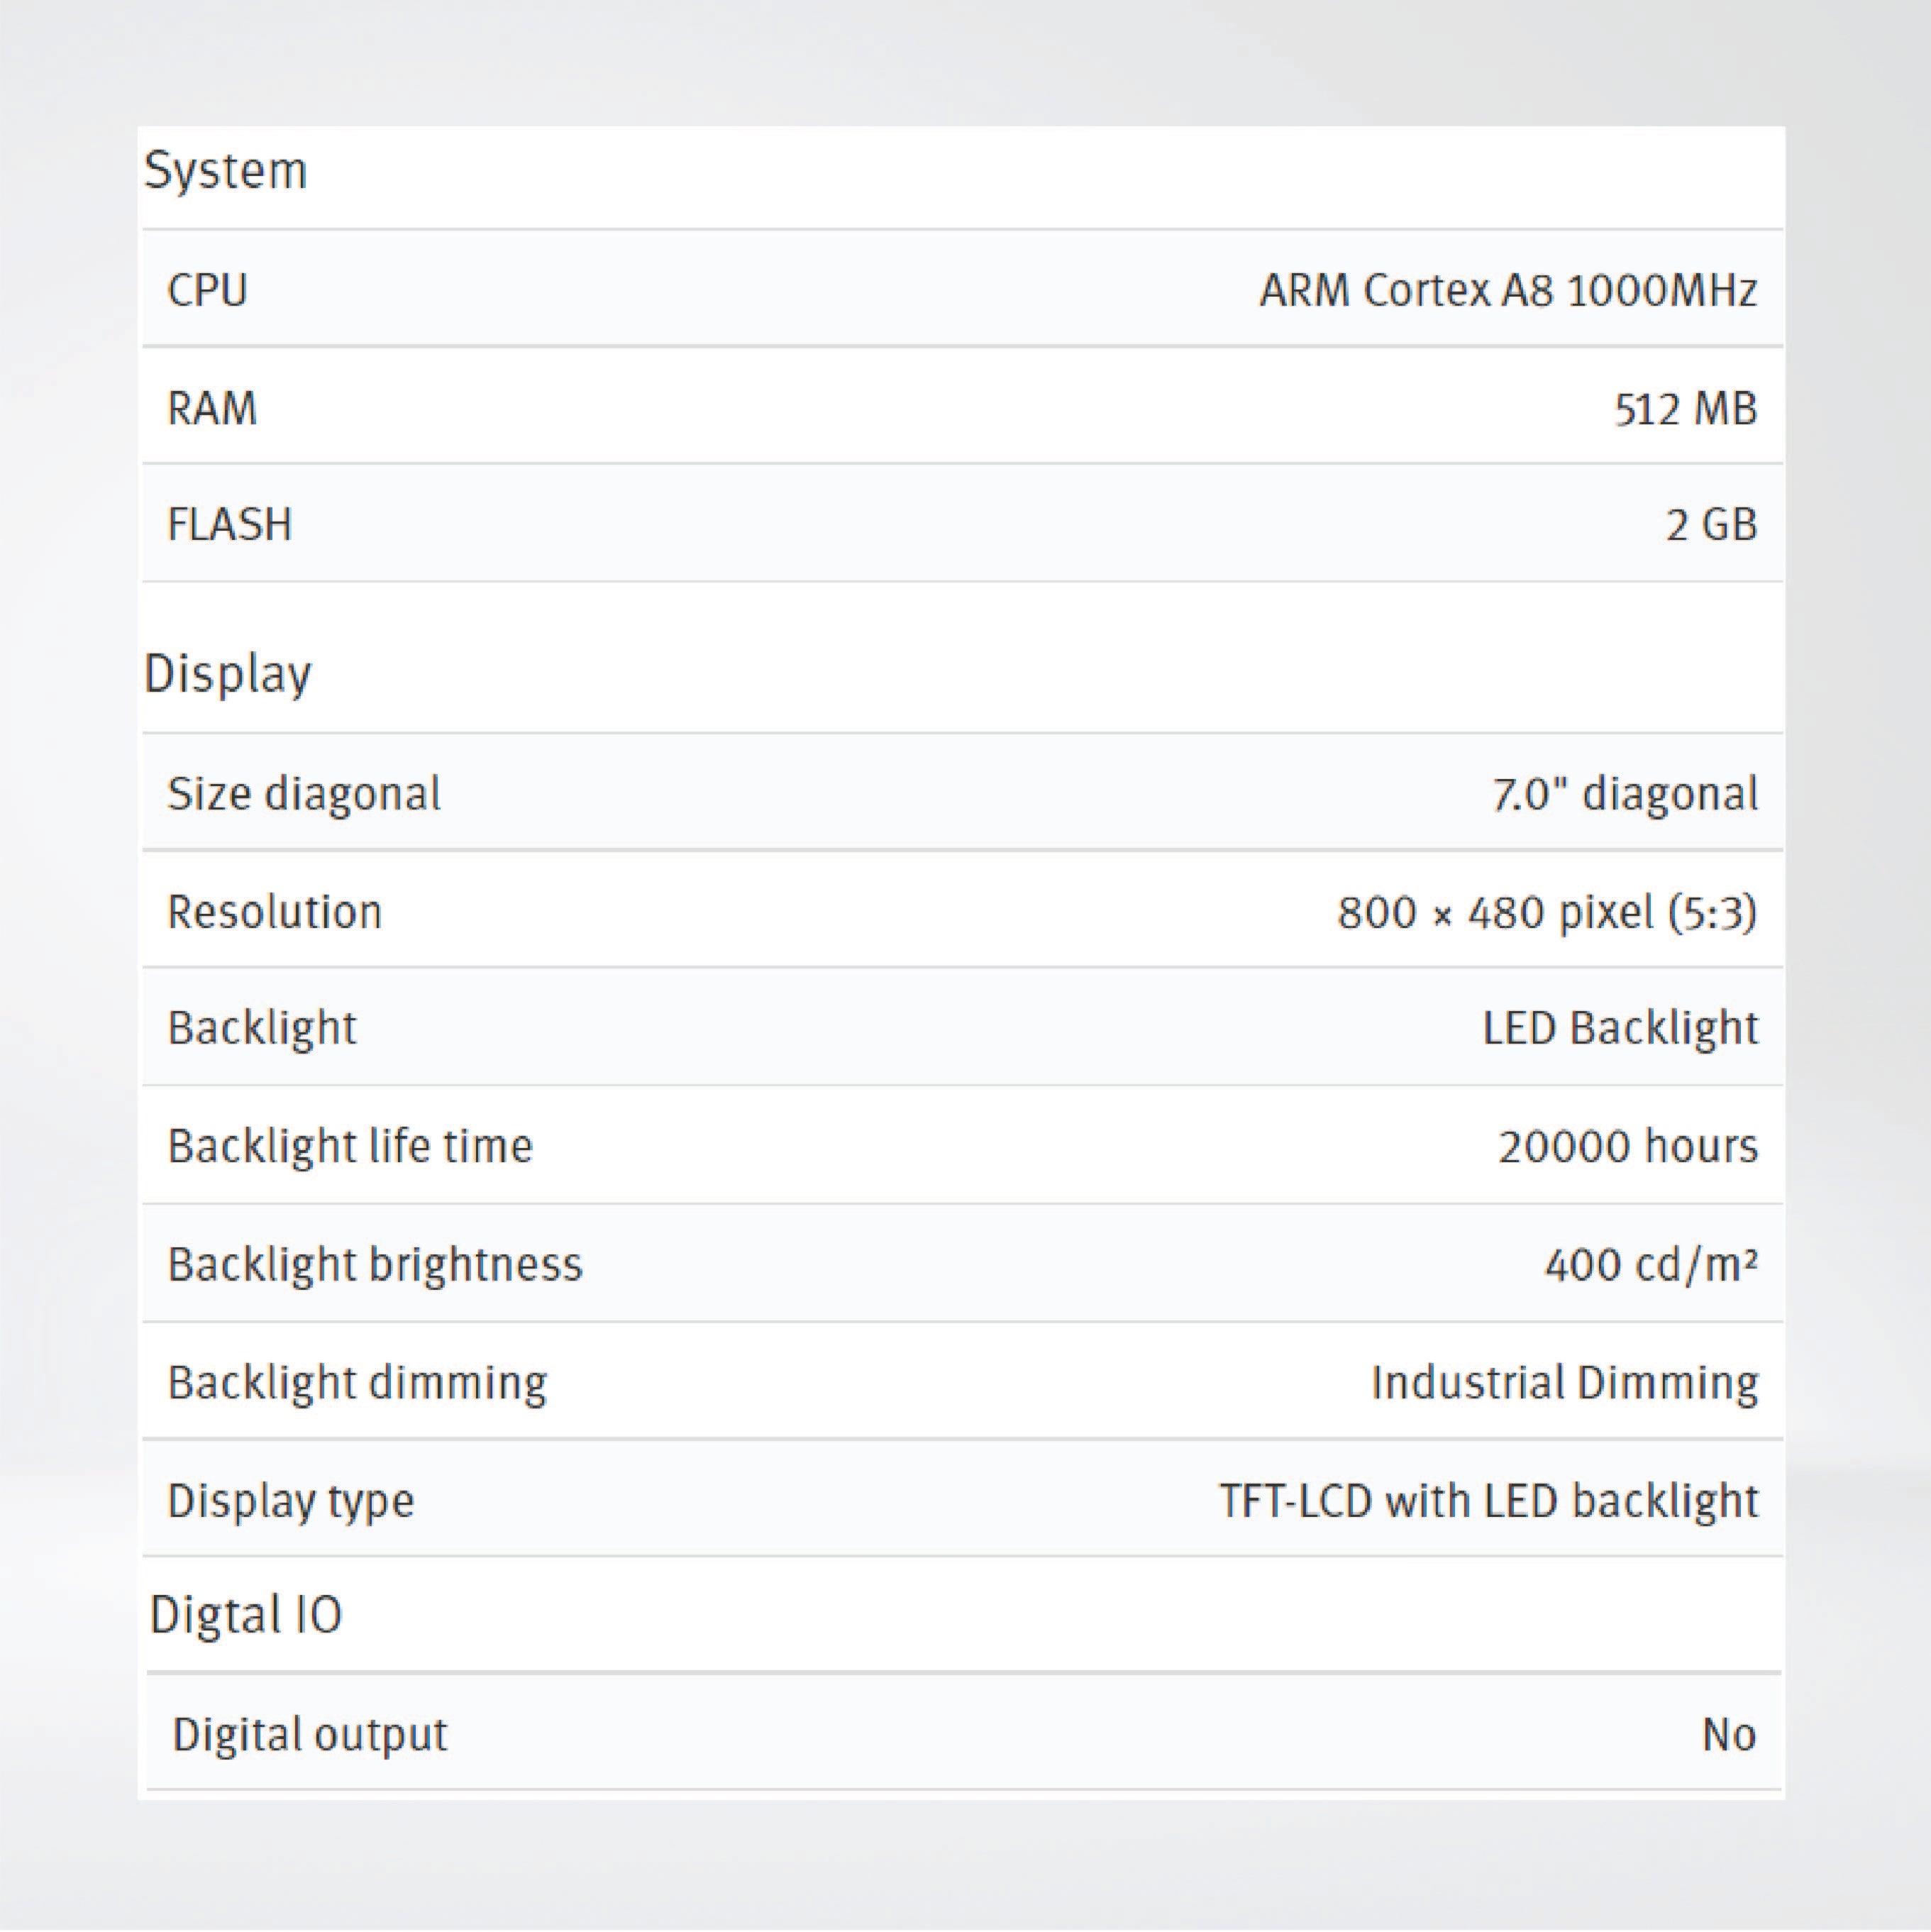Select the Size diagonal label
Screen dimensions: 1931x1932
click(303, 794)
